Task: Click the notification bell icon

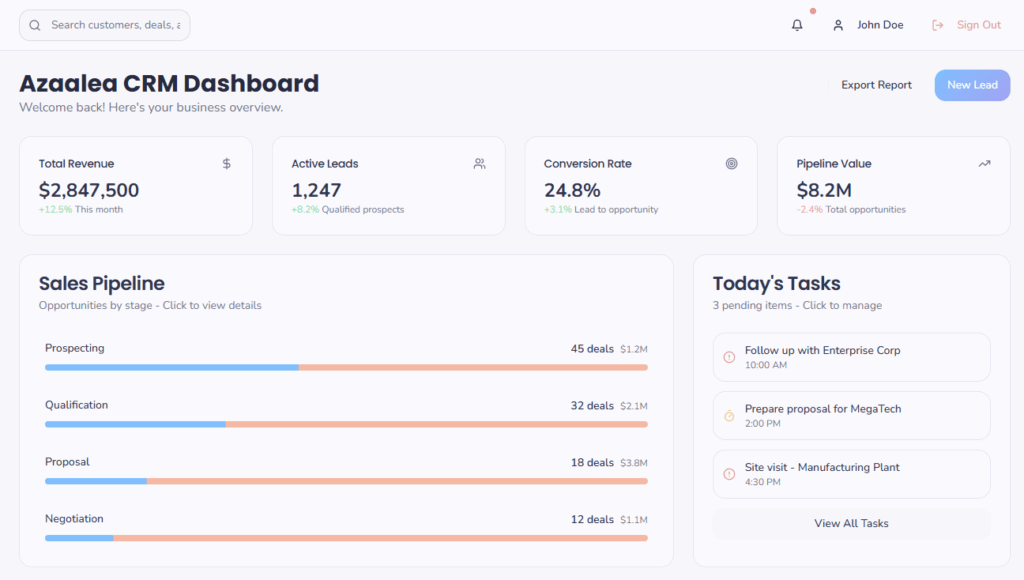Action: tap(797, 25)
